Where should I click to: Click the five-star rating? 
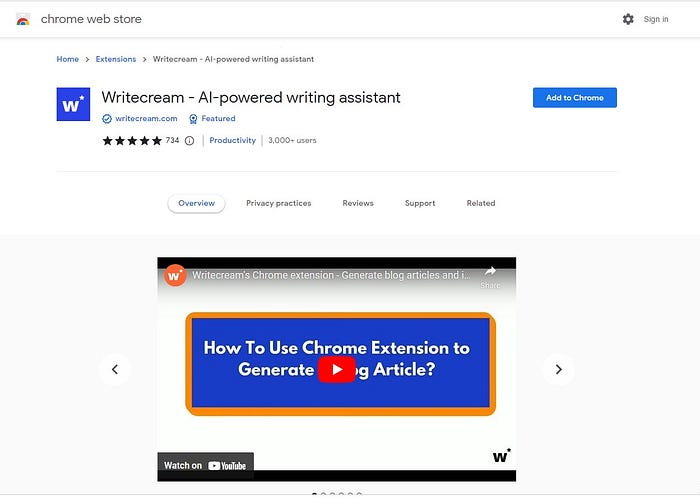pos(132,141)
